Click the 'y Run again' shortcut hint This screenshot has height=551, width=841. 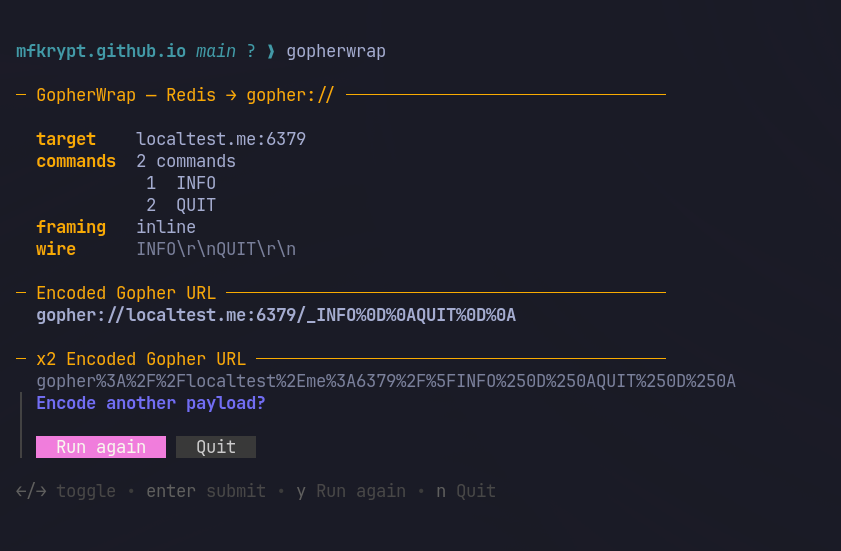351,491
